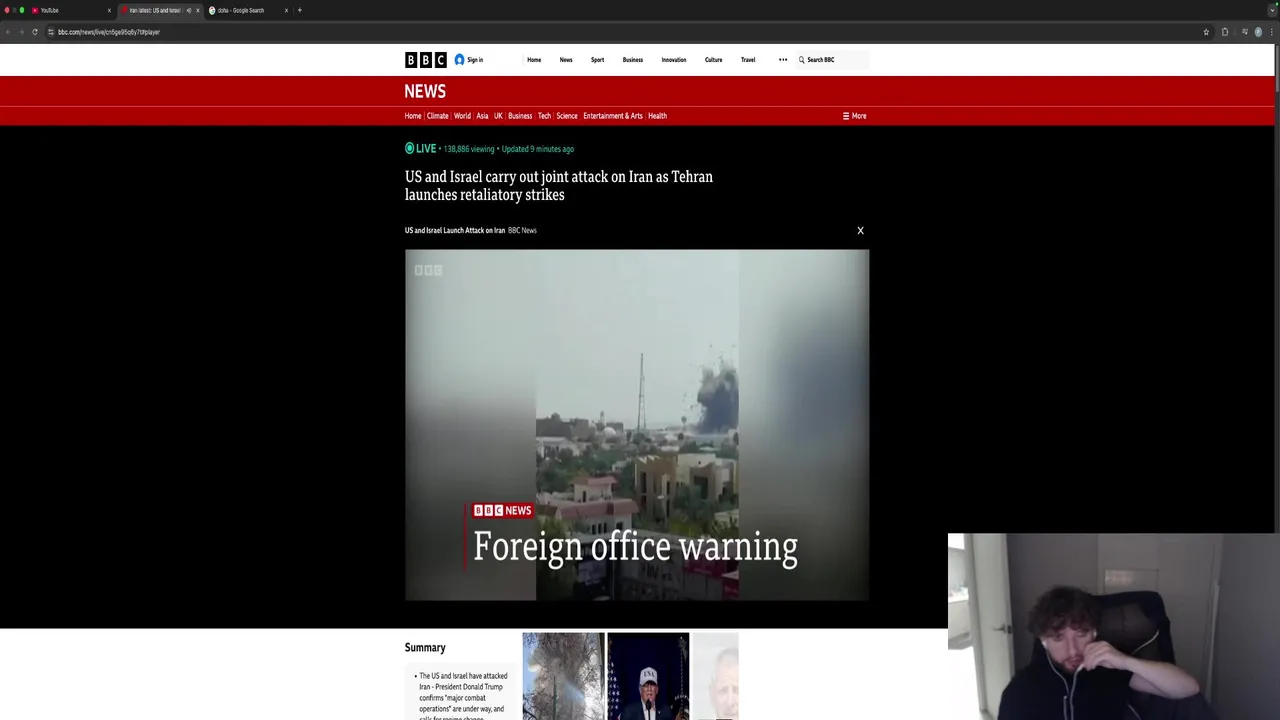
Task: Open a new tab with plus button
Action: point(299,10)
